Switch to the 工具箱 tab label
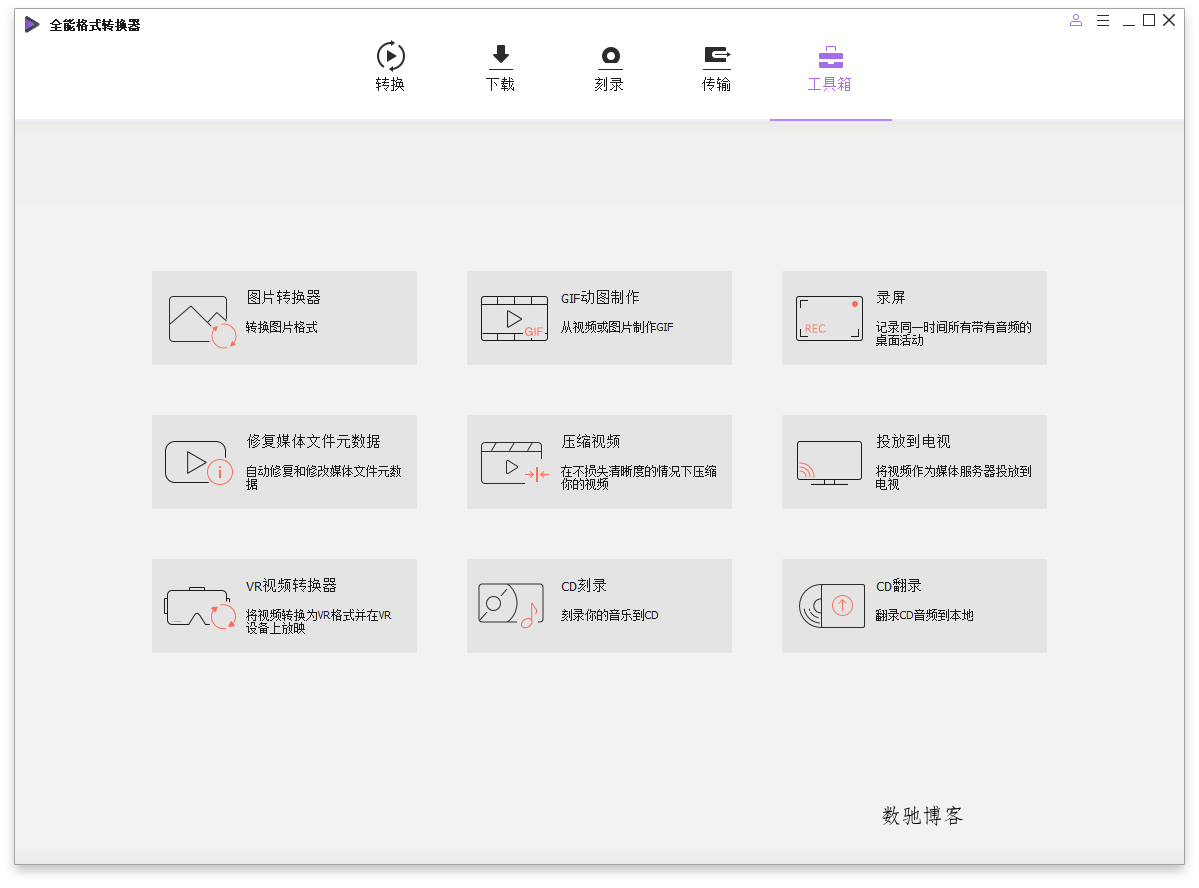The image size is (1199, 888). click(x=830, y=84)
